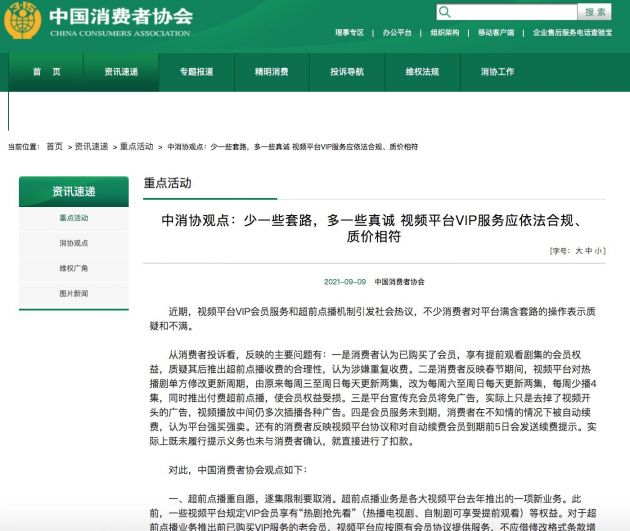Select 重点活动 in the sidebar
This screenshot has height=531, width=630.
click(74, 218)
